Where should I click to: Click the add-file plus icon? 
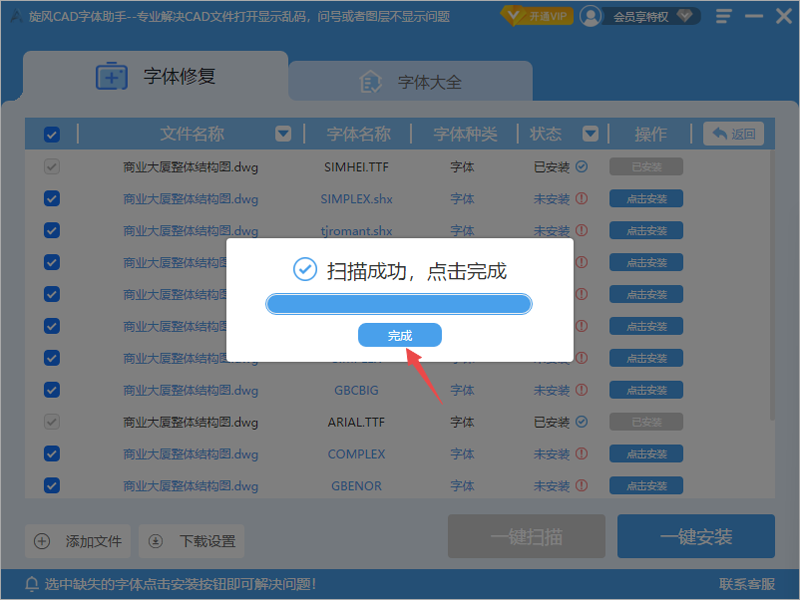[x=42, y=541]
